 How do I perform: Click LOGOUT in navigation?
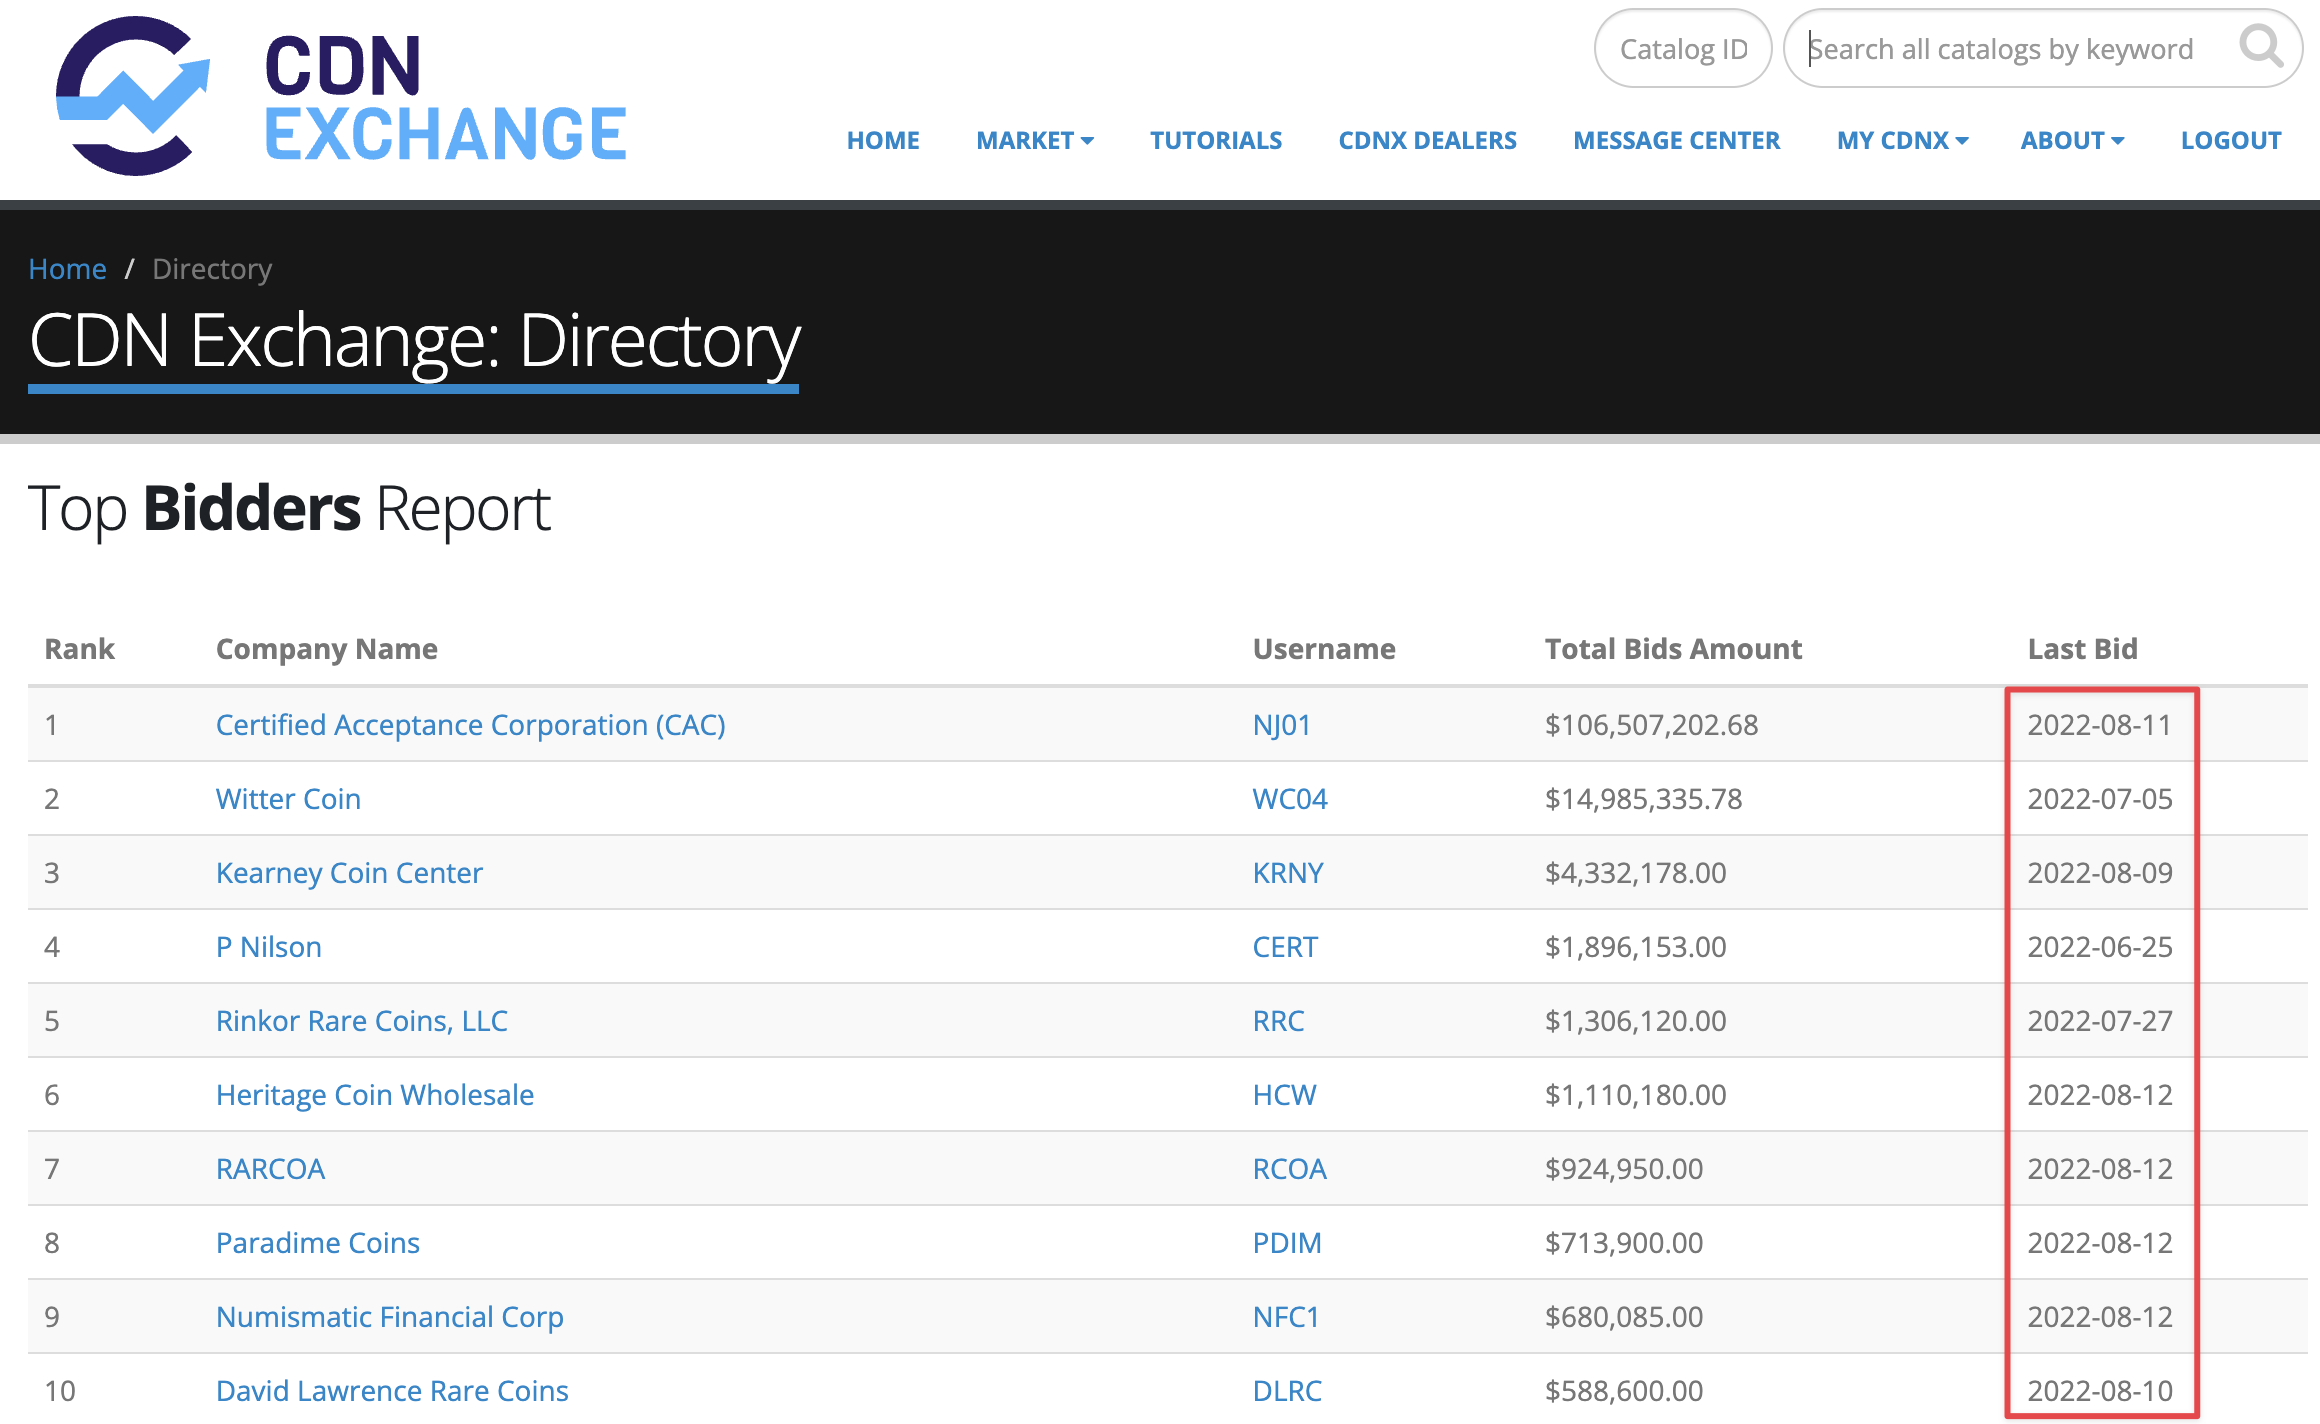[2231, 141]
